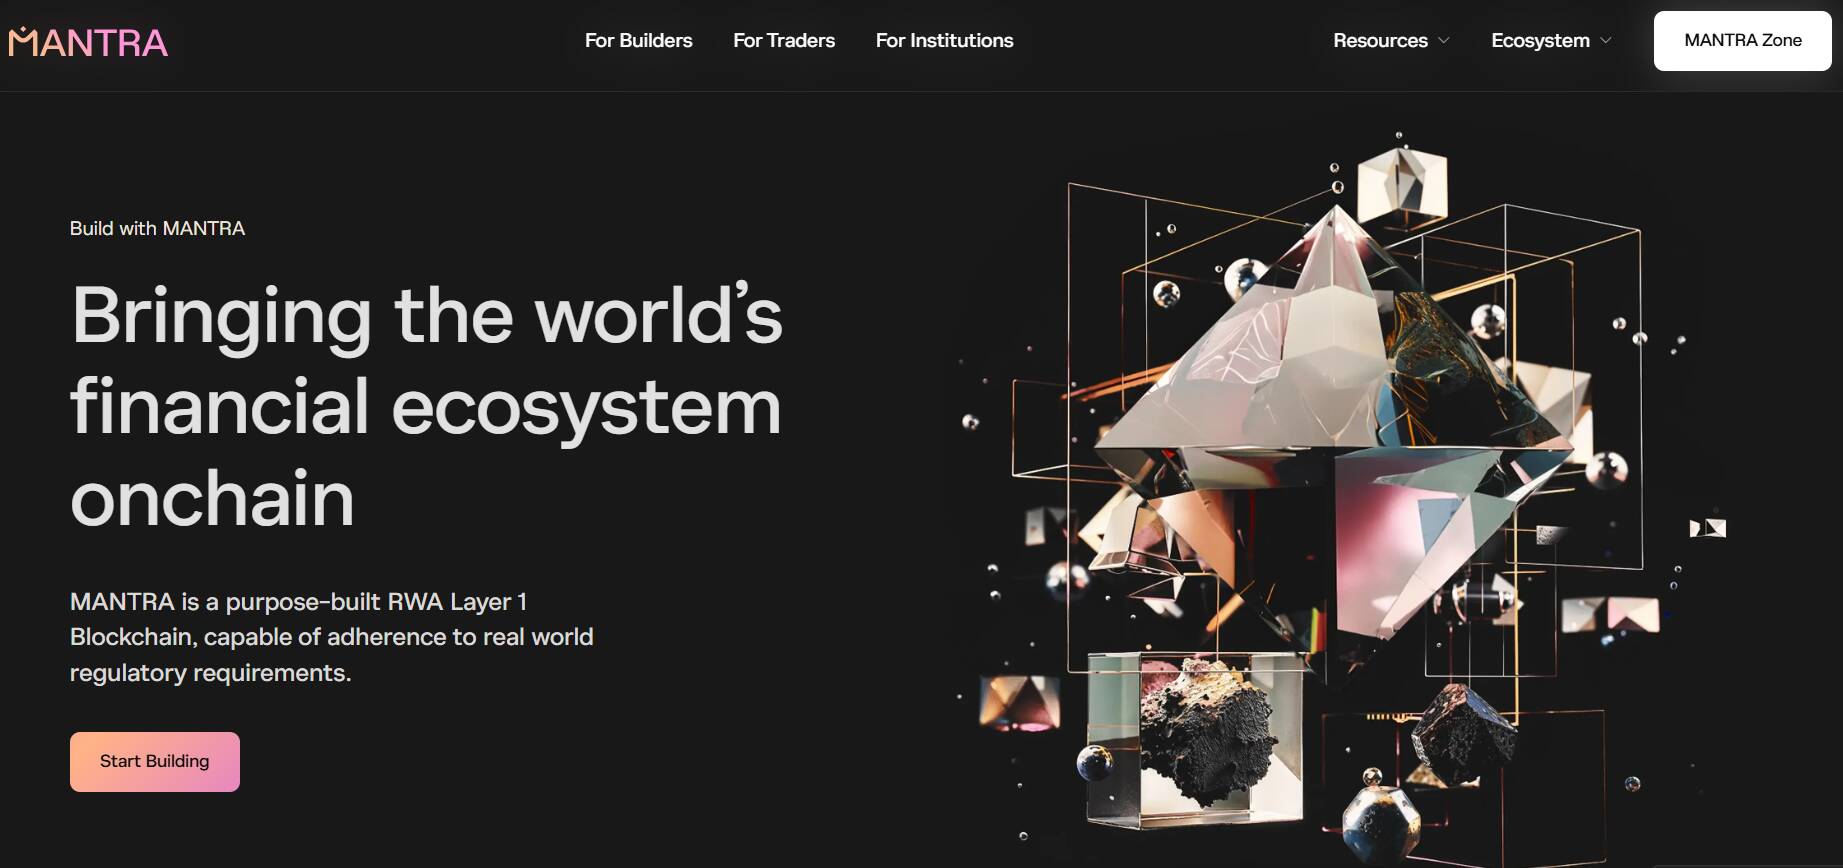
Task: Open the For Builders page
Action: click(x=638, y=41)
